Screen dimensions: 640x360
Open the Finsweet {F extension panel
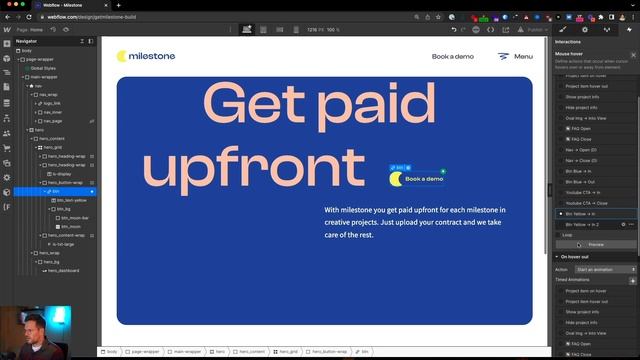tap(7, 207)
